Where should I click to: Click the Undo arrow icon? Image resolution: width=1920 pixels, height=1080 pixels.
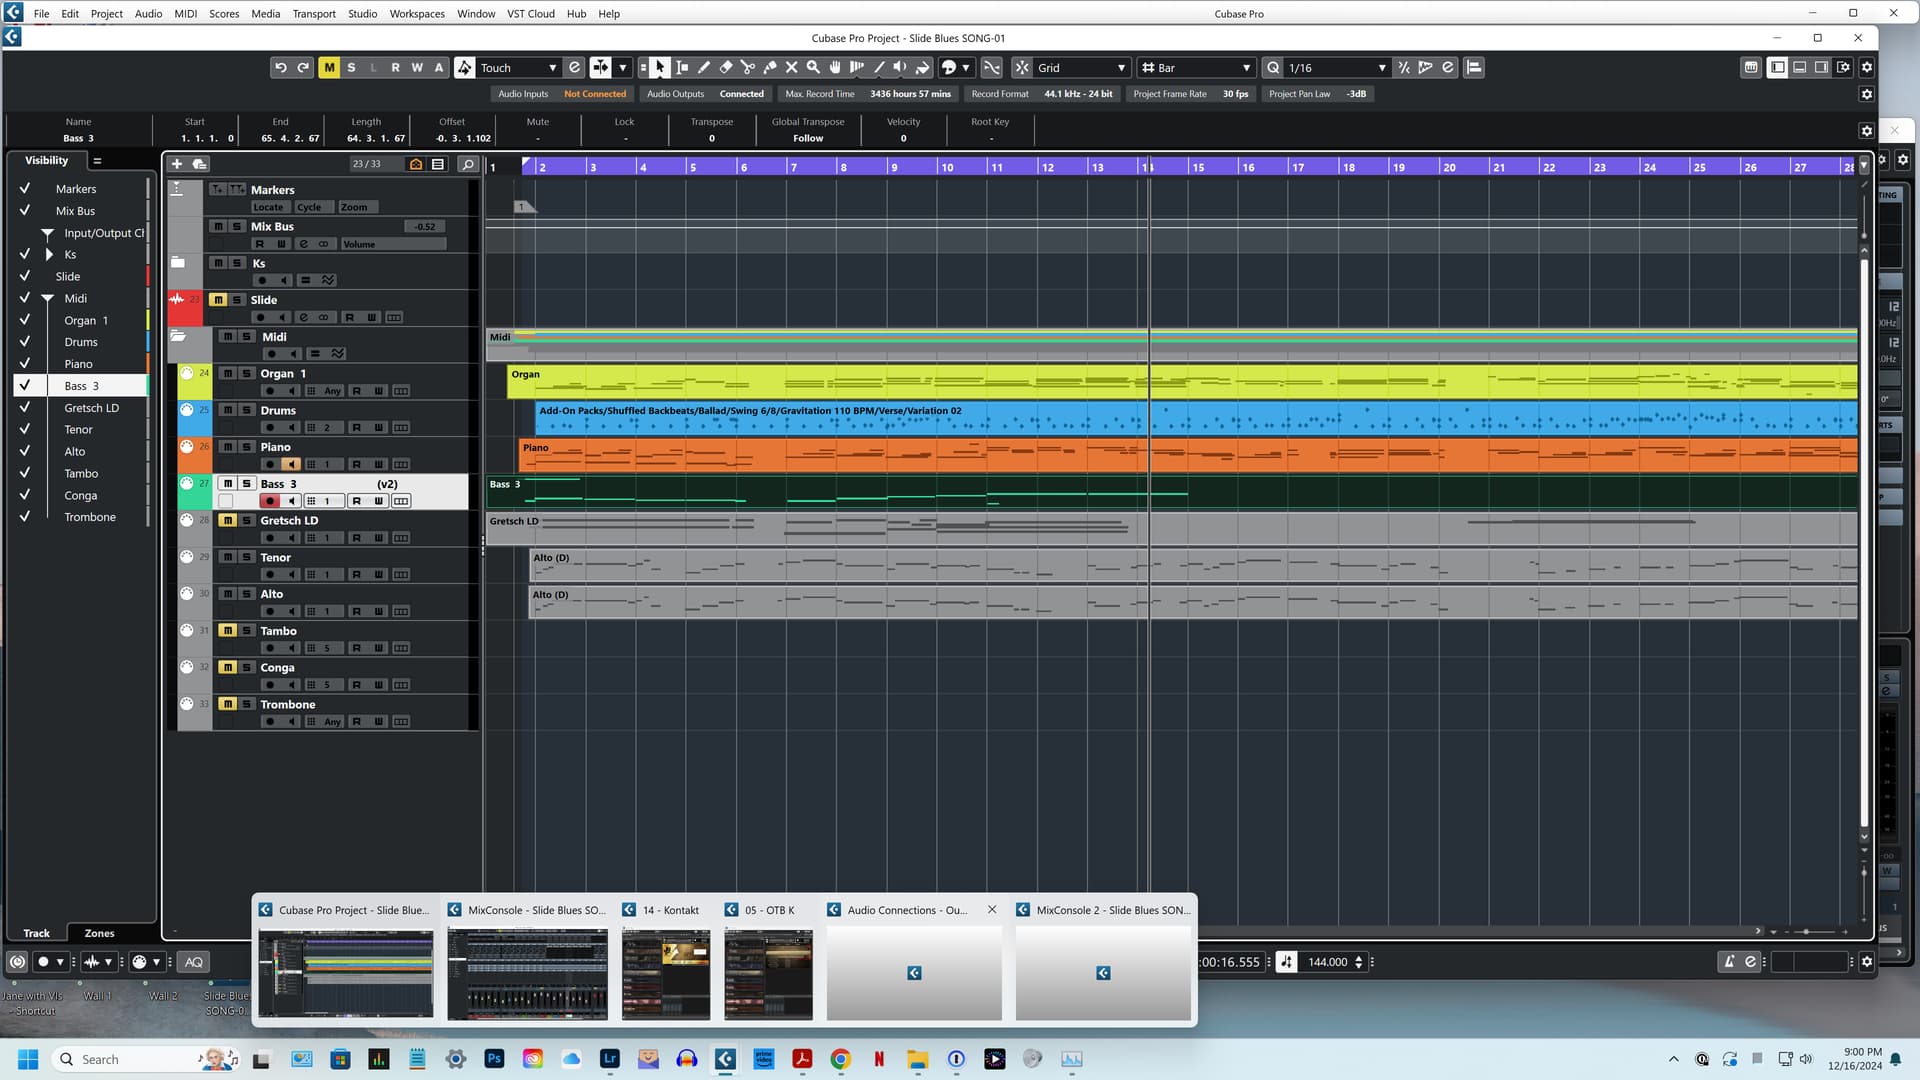pos(281,67)
